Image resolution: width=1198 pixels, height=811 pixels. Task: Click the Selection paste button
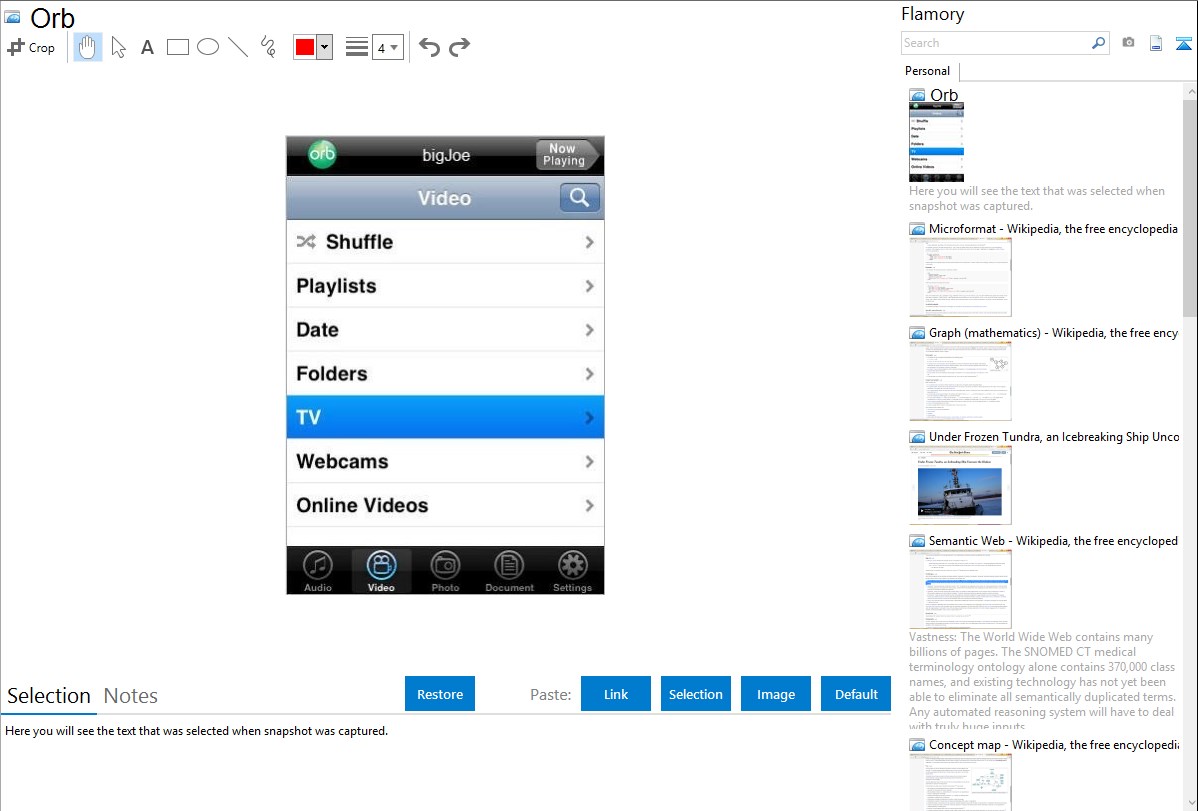pyautogui.click(x=695, y=694)
